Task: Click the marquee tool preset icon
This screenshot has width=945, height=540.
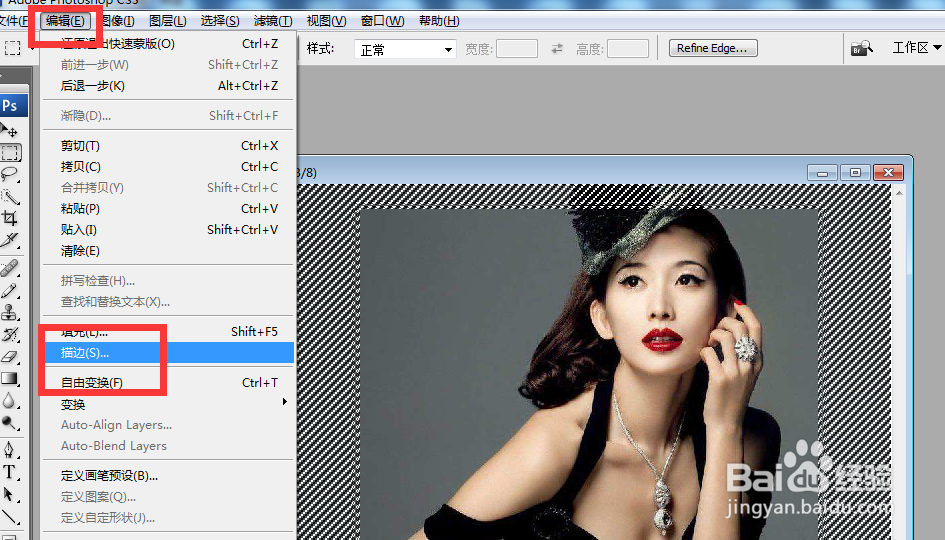Action: (x=12, y=48)
